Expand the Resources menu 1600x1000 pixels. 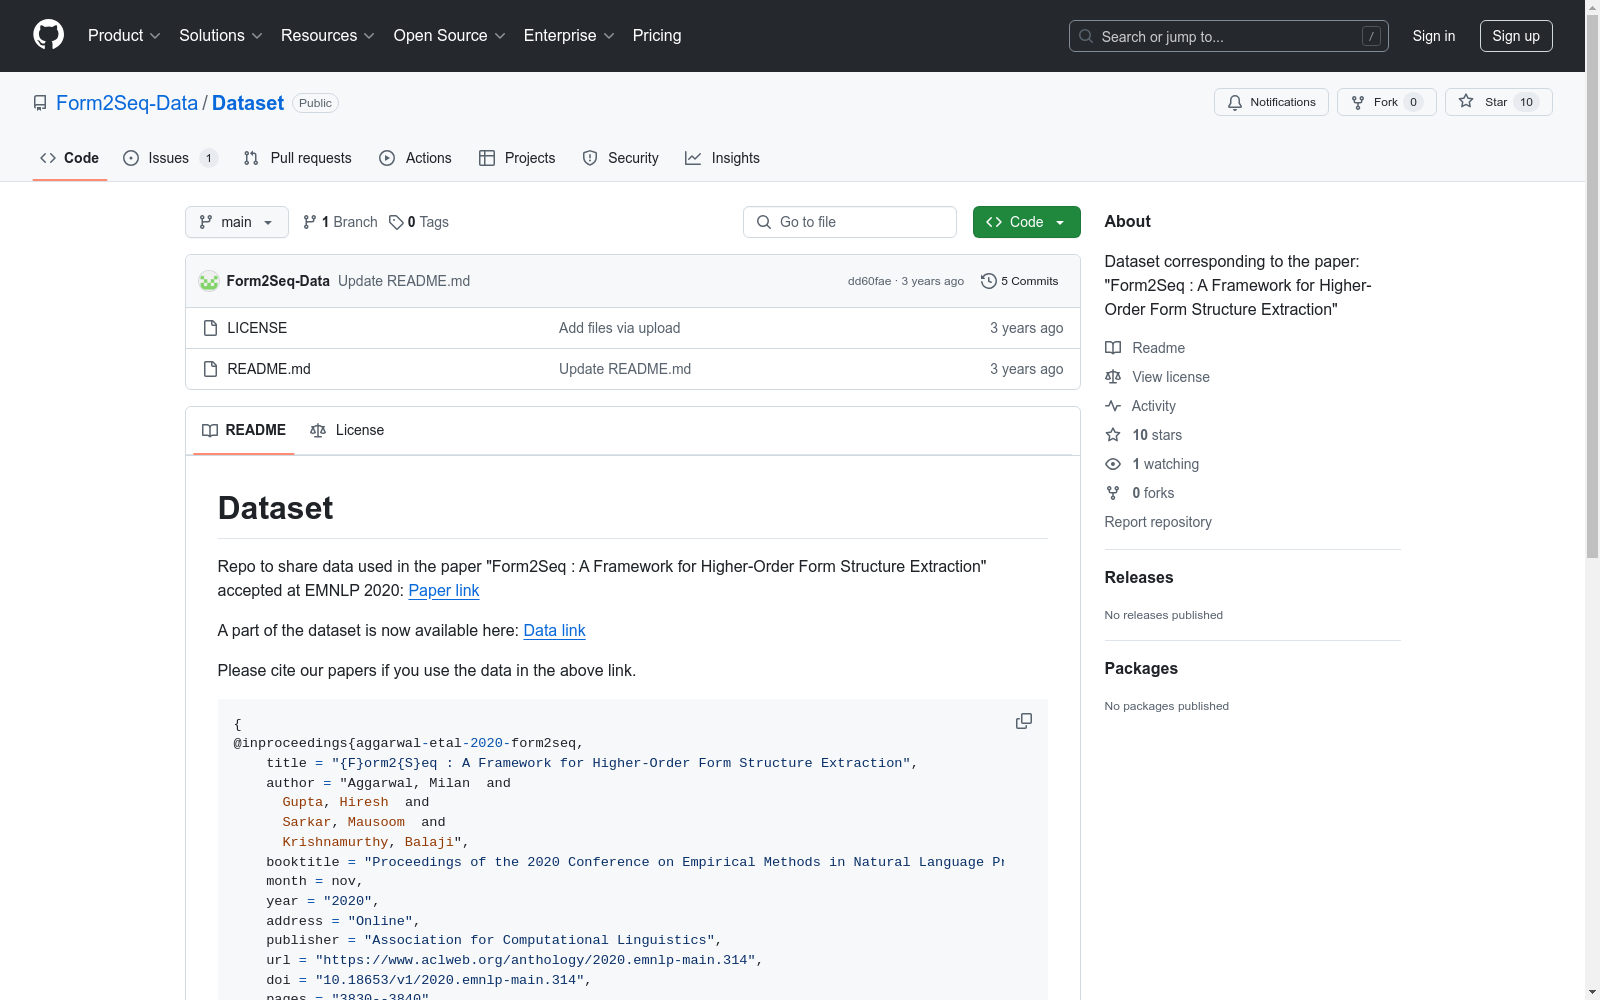[x=328, y=36]
